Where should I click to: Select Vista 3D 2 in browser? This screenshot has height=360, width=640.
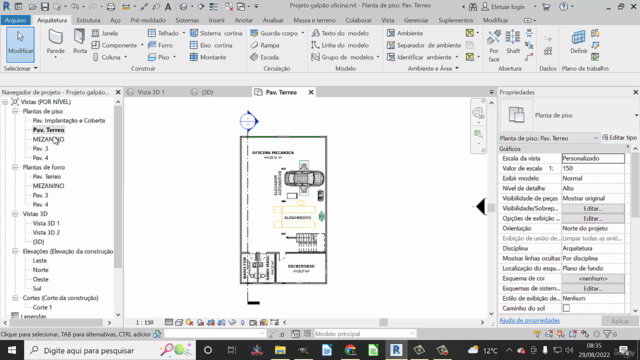46,232
